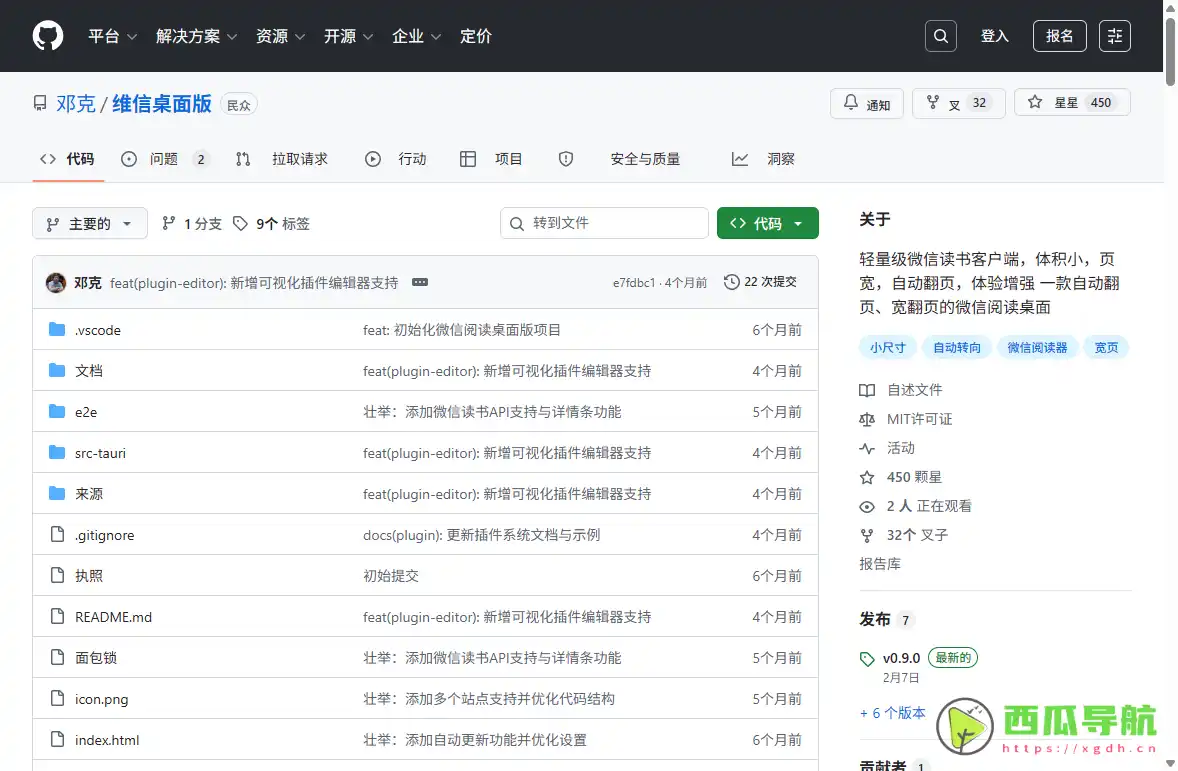Open docs(plugin) commit message for .gitignore
This screenshot has width=1178, height=771.
482,535
